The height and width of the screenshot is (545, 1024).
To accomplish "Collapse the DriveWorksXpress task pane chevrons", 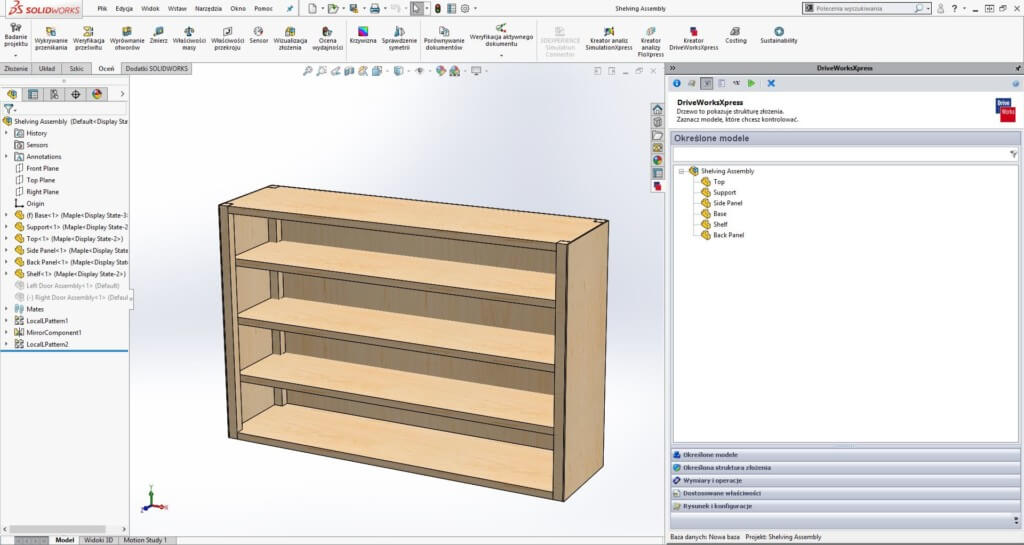I will [x=673, y=68].
